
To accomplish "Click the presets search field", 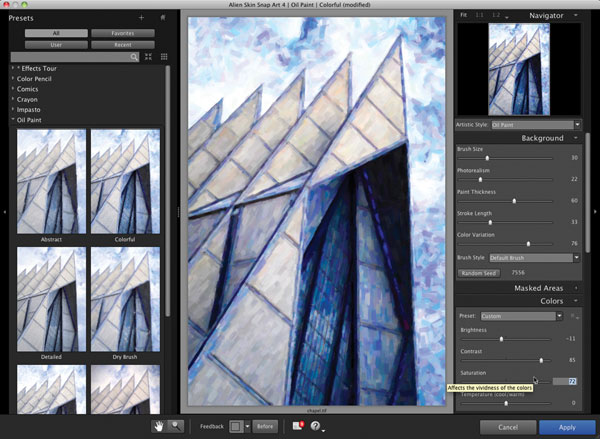I will point(71,57).
